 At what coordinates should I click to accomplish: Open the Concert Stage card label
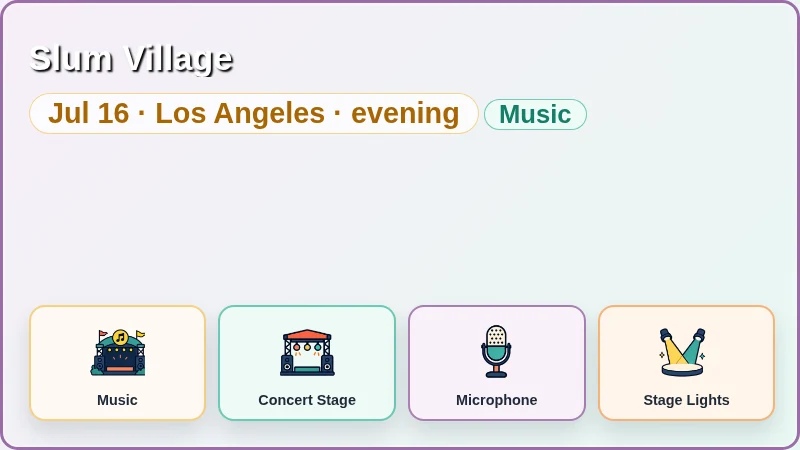pos(307,400)
